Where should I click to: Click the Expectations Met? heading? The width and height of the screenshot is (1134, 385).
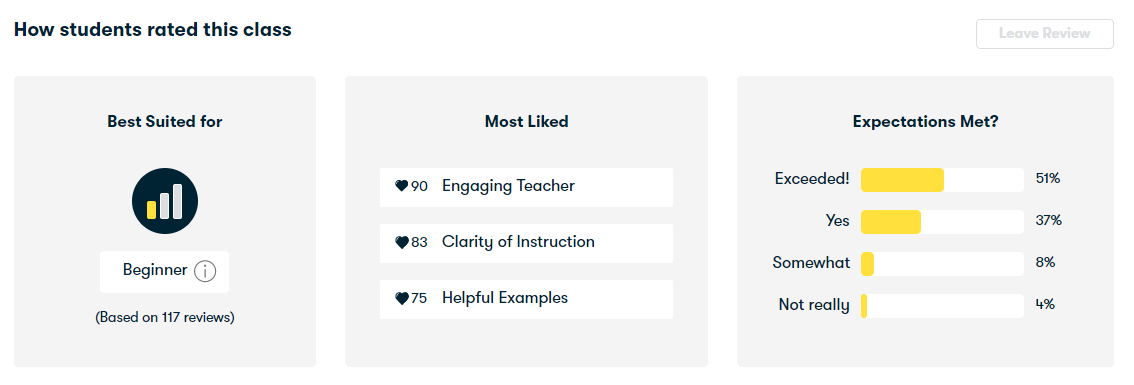926,122
